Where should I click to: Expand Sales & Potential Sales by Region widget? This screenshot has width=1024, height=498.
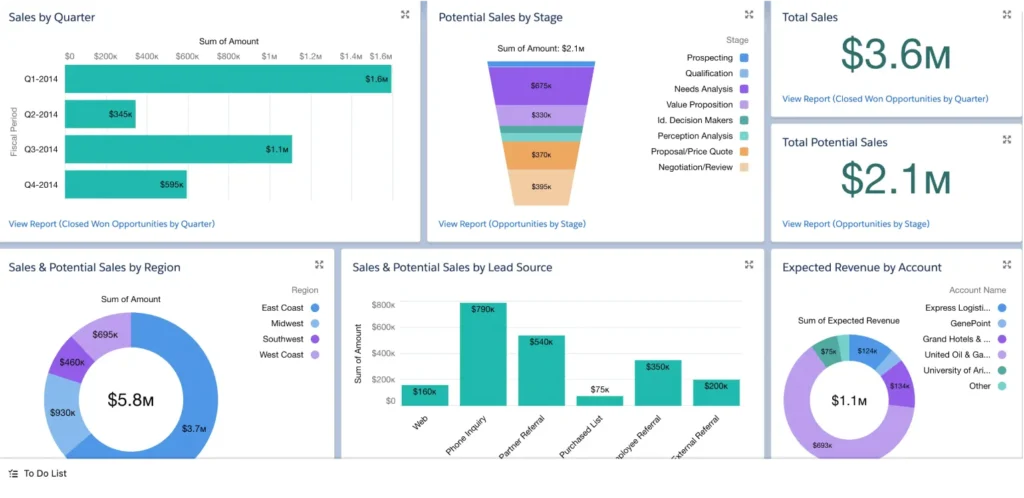click(319, 265)
